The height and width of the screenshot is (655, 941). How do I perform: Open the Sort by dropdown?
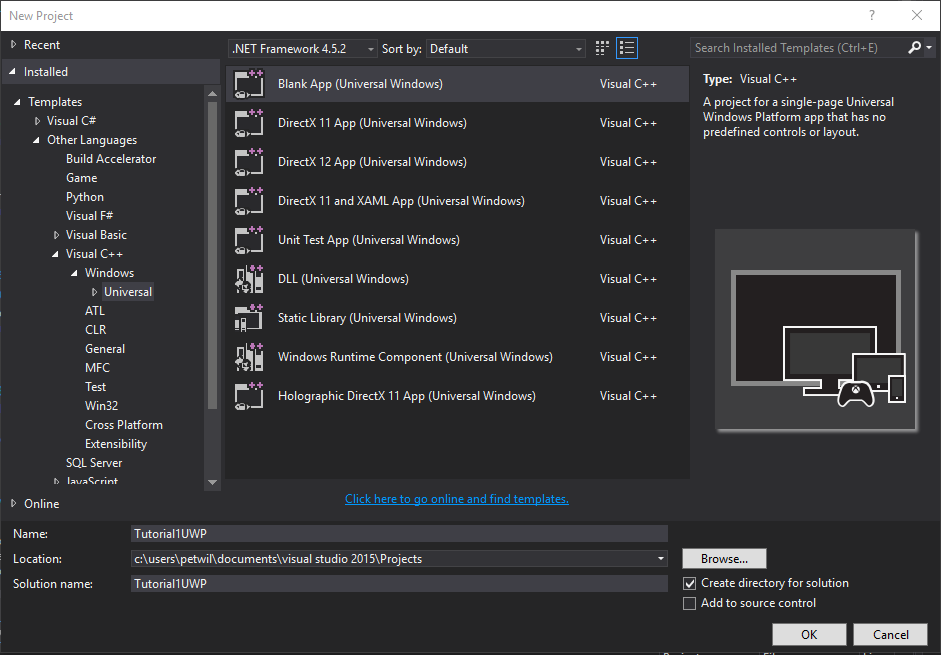pos(506,48)
